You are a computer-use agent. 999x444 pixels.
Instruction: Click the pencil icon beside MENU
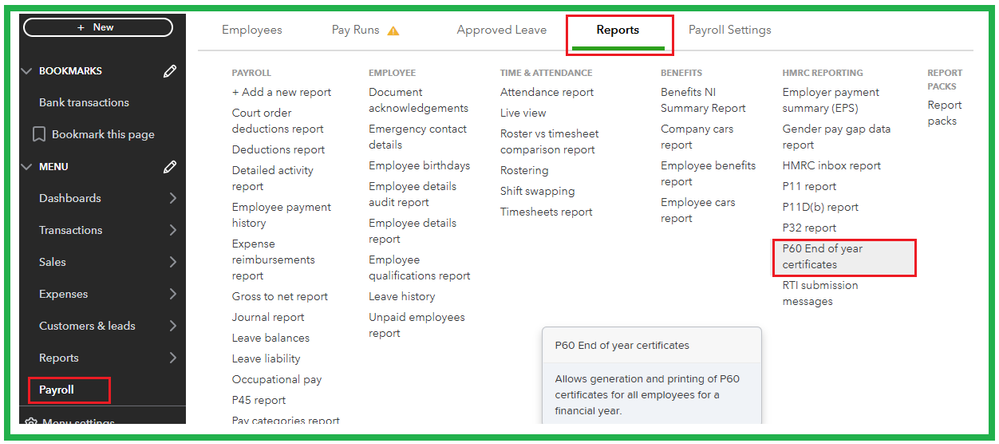point(169,167)
